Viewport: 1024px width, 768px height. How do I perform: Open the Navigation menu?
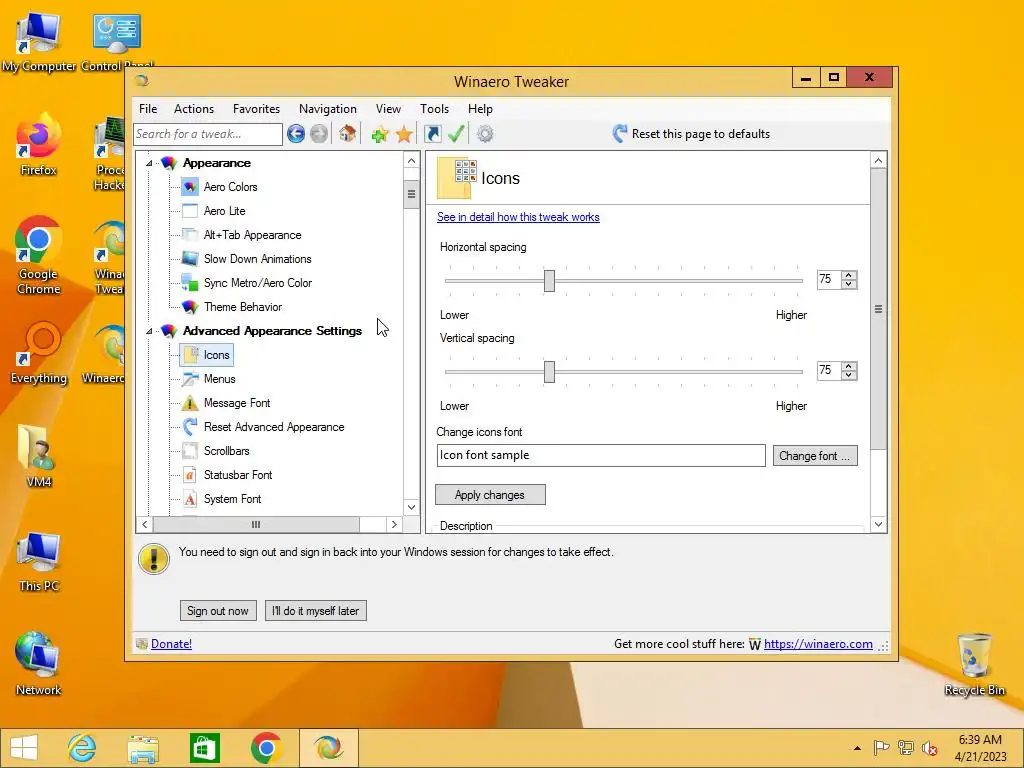point(328,109)
